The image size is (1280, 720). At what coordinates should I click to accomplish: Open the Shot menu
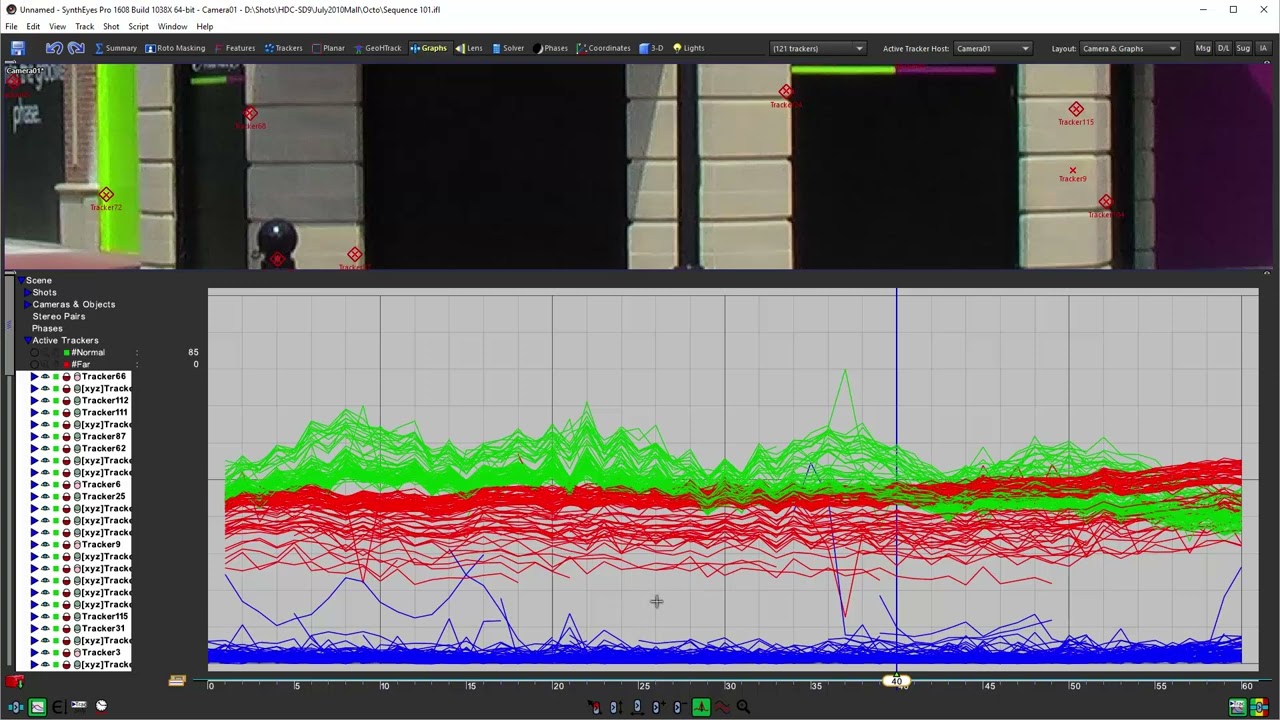point(111,27)
